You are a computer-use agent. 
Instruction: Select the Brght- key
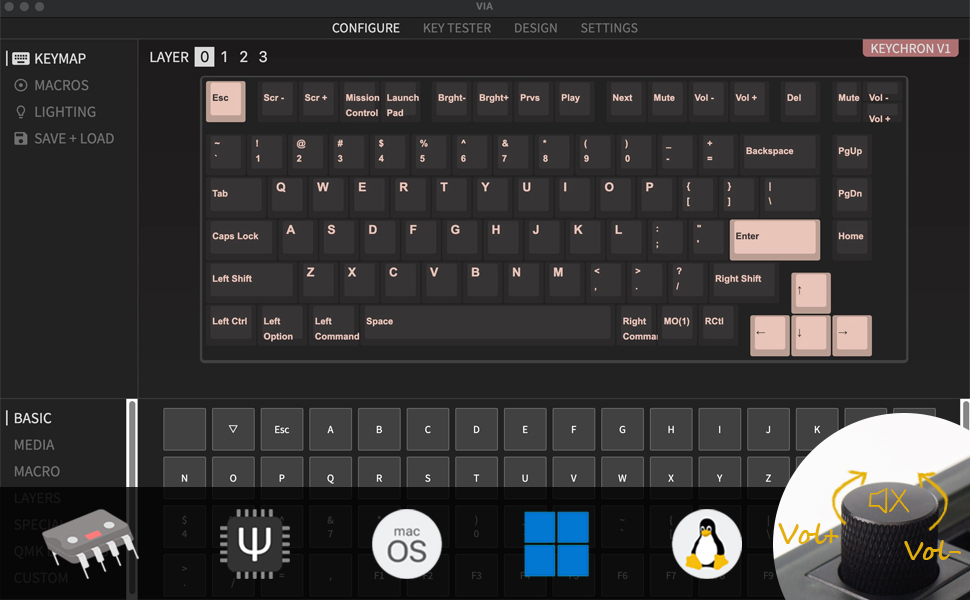[x=453, y=99]
